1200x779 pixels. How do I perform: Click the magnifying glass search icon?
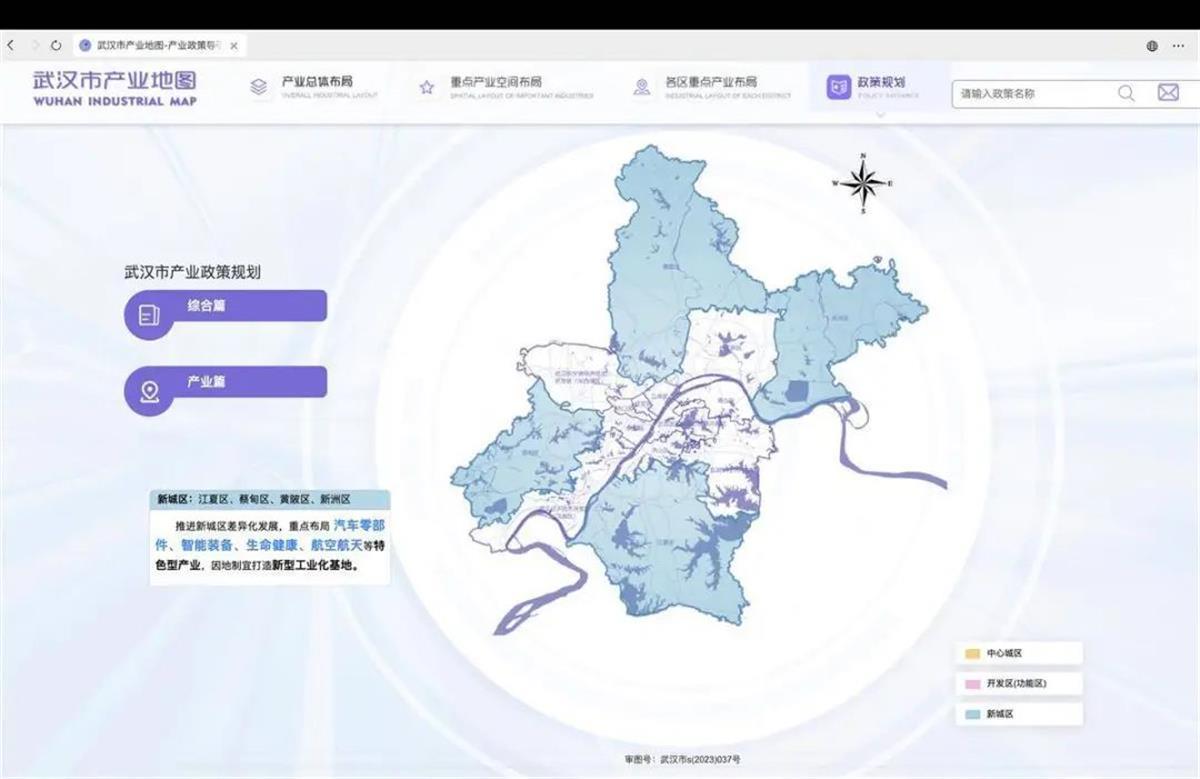(x=1125, y=92)
